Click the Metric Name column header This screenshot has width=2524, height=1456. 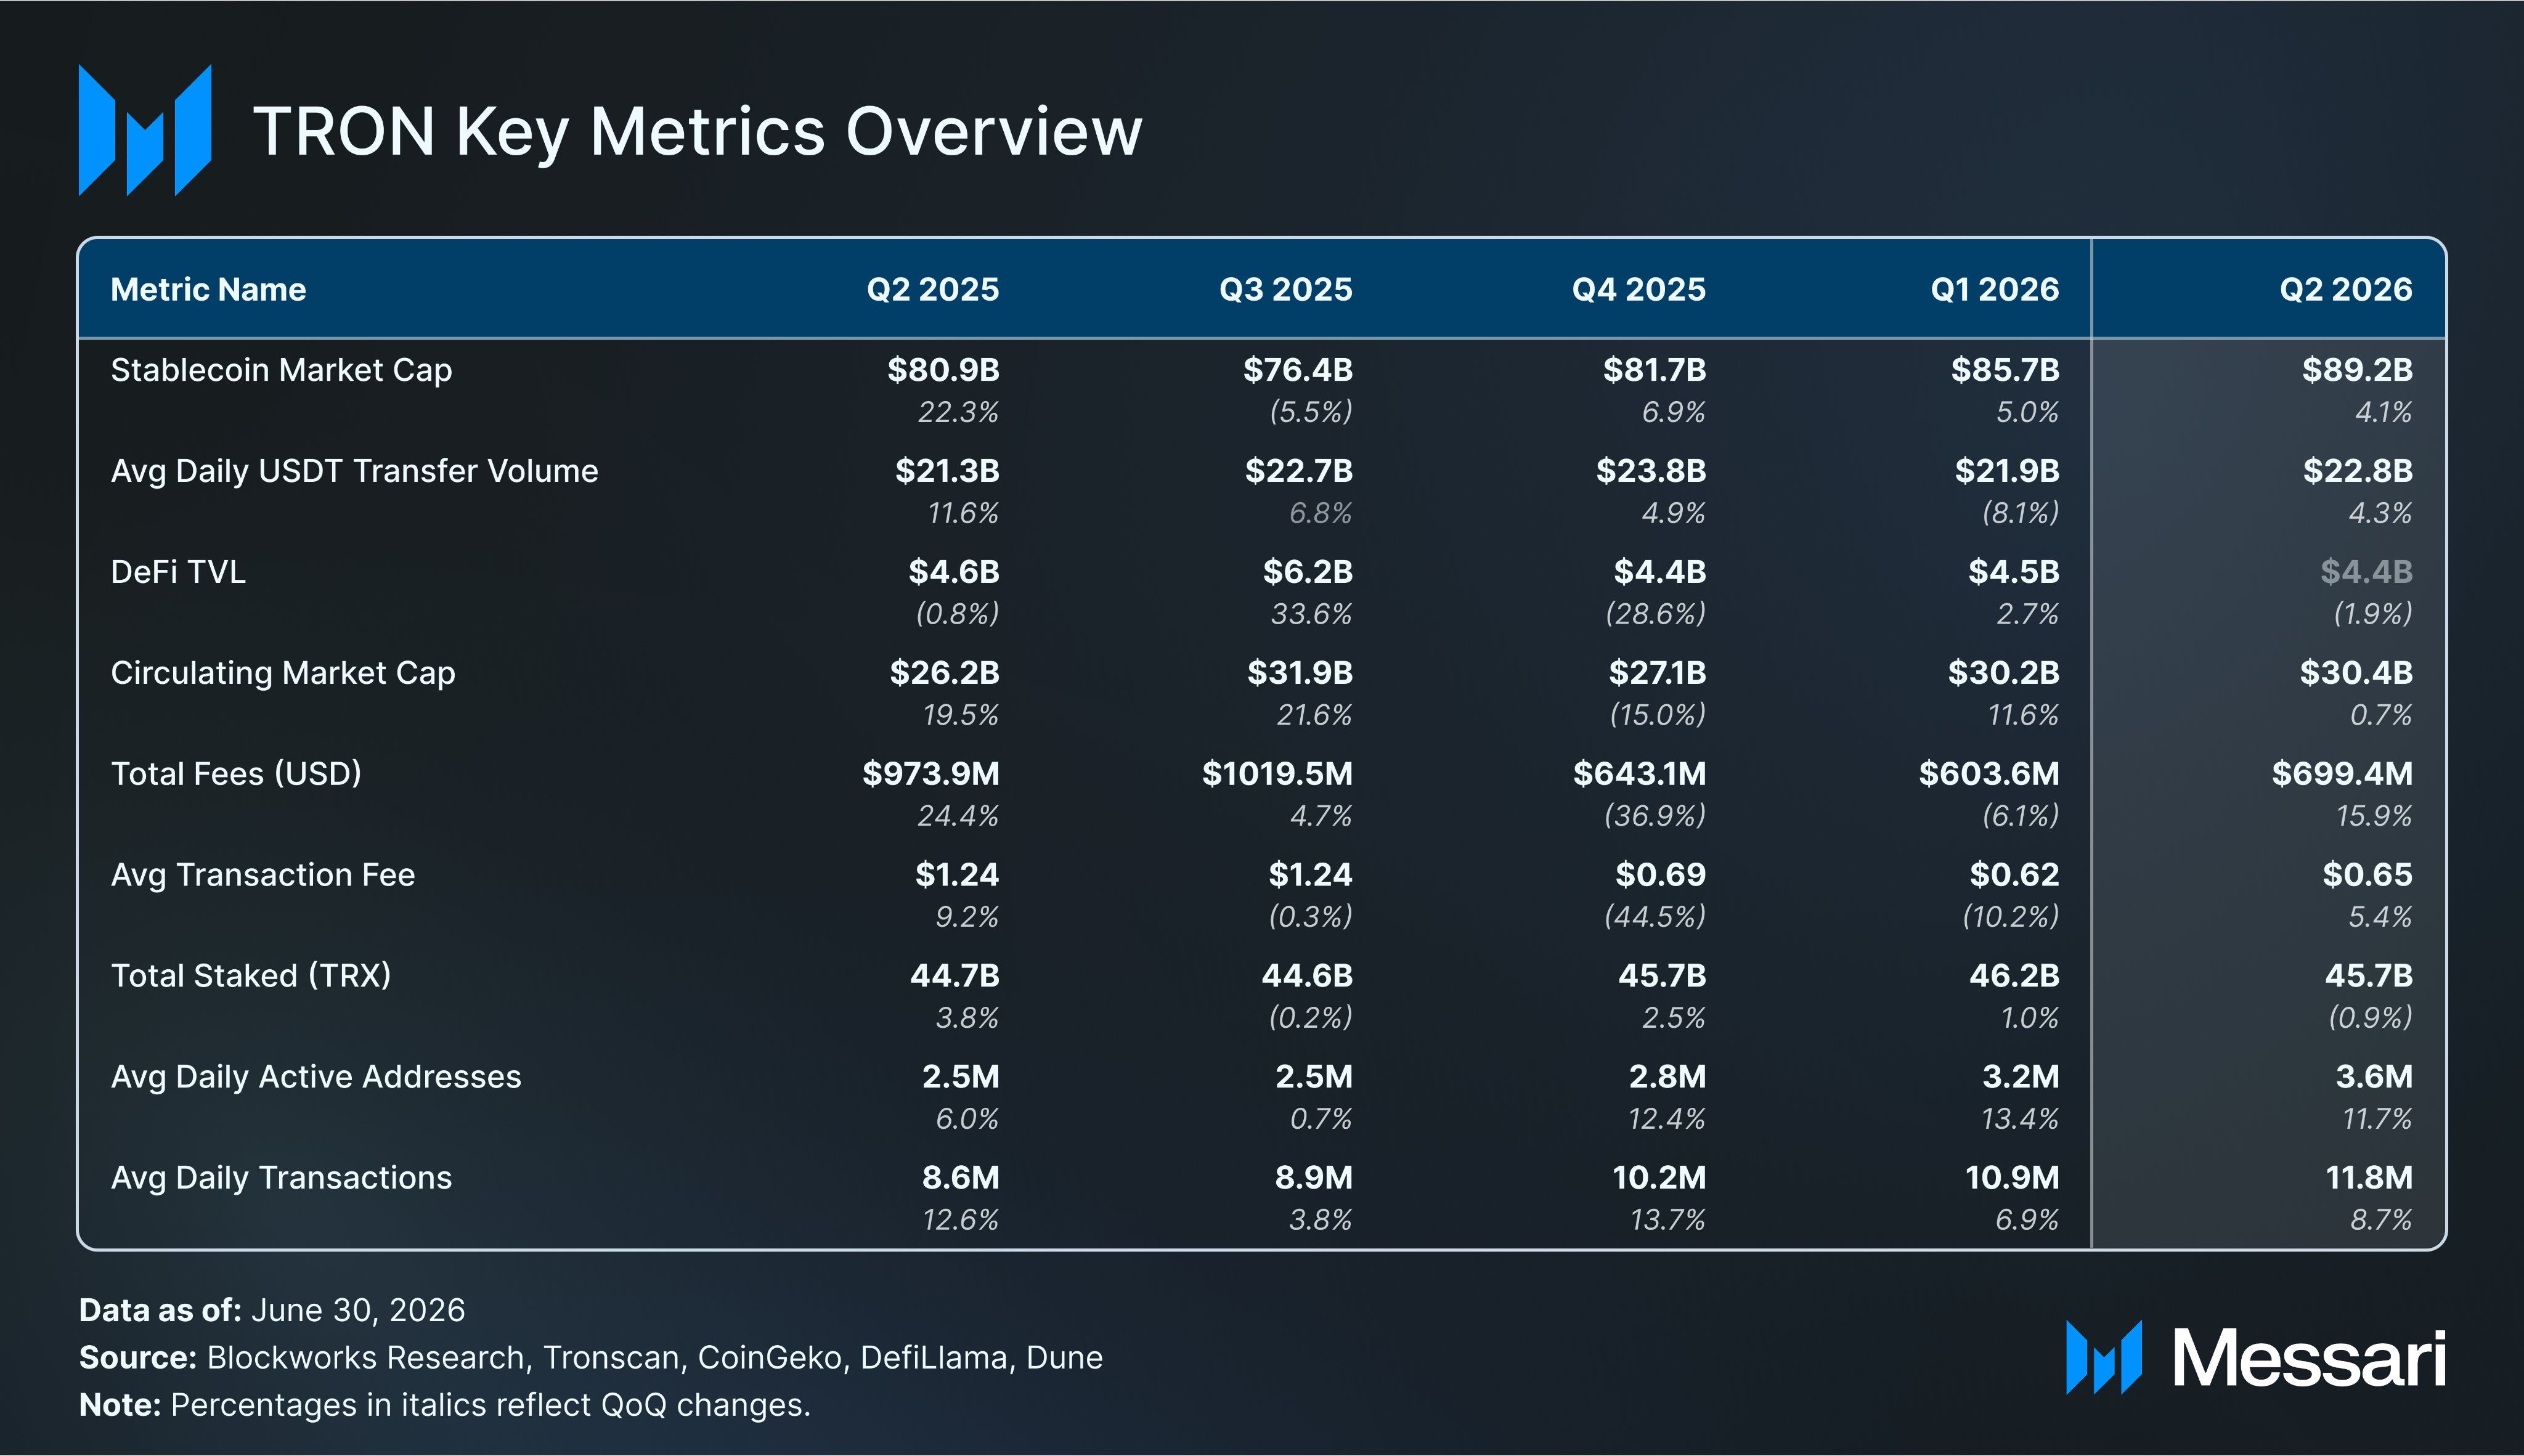click(x=208, y=289)
